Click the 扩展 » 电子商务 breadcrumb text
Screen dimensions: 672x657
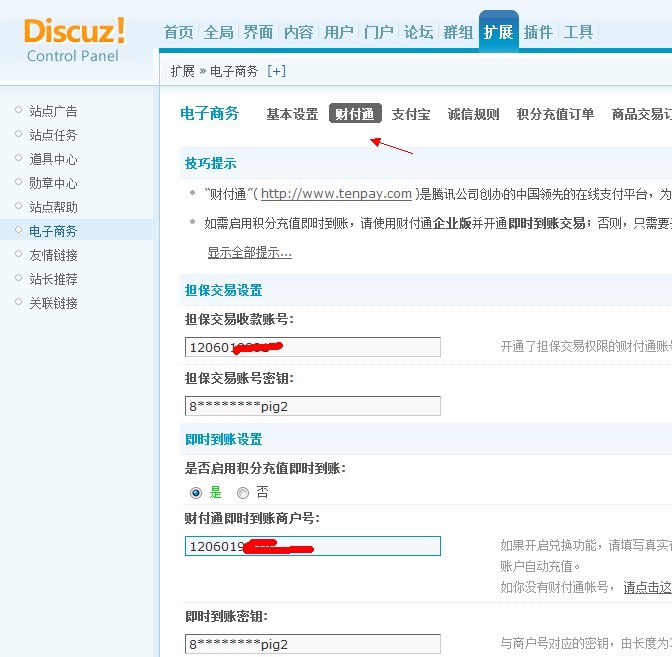tap(214, 71)
